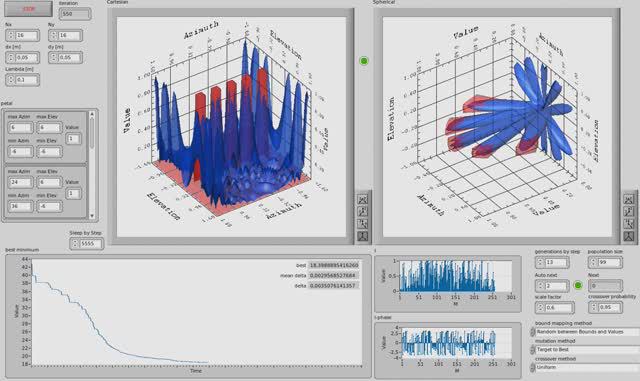Click the Auto next stepper arrows
The image size is (640, 381).
click(x=540, y=285)
